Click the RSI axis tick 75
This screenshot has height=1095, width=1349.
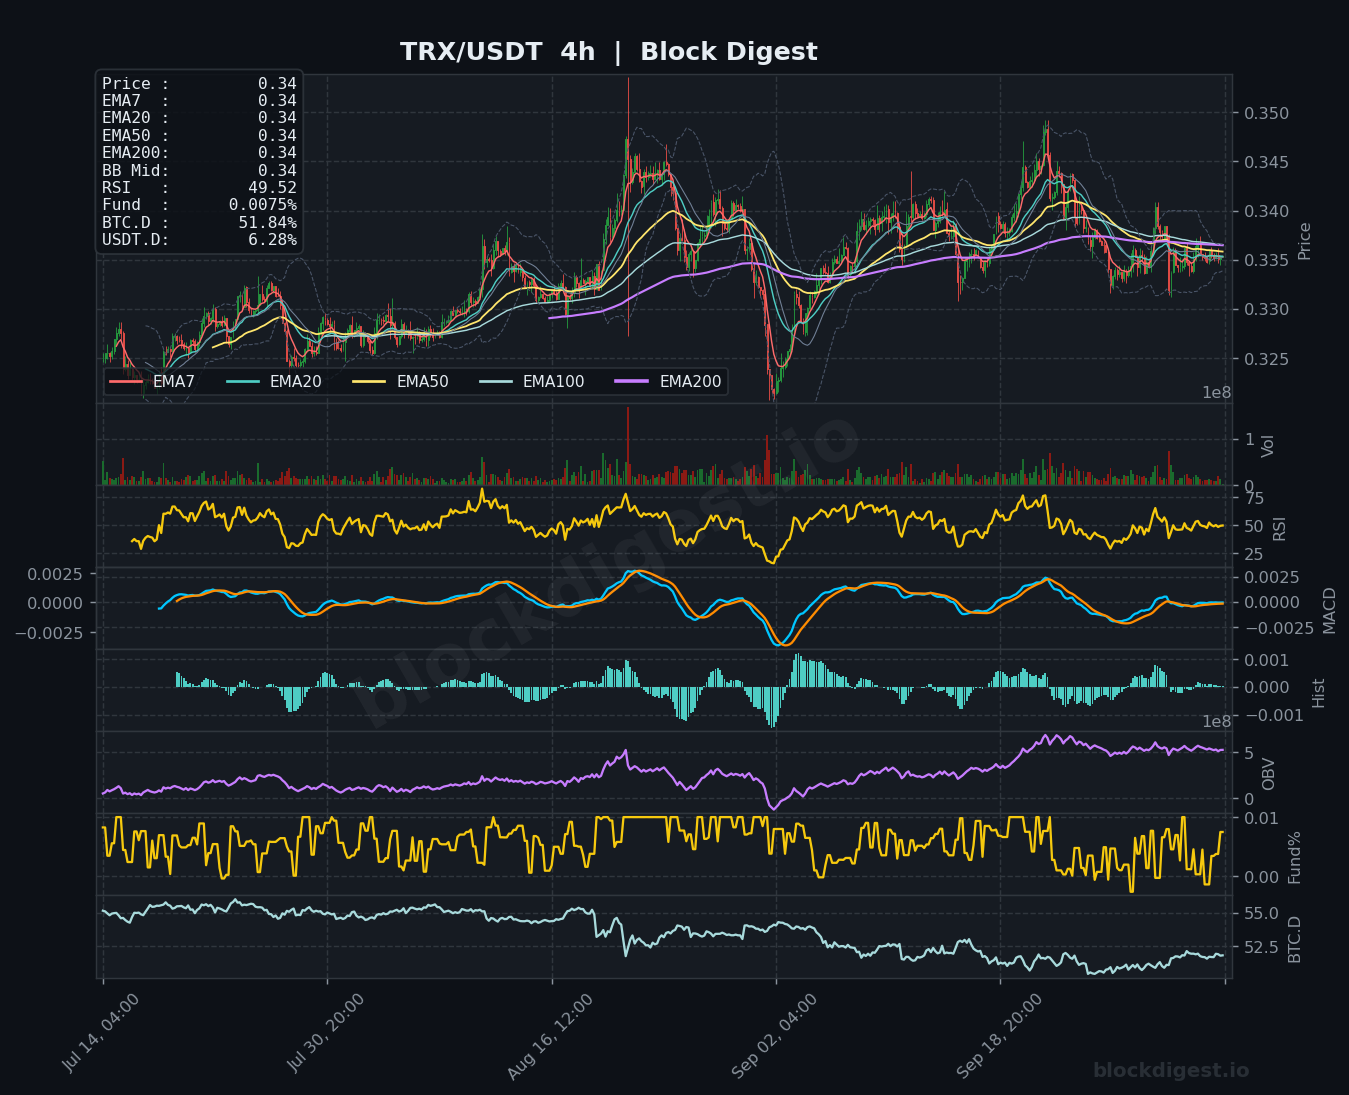pos(1254,499)
